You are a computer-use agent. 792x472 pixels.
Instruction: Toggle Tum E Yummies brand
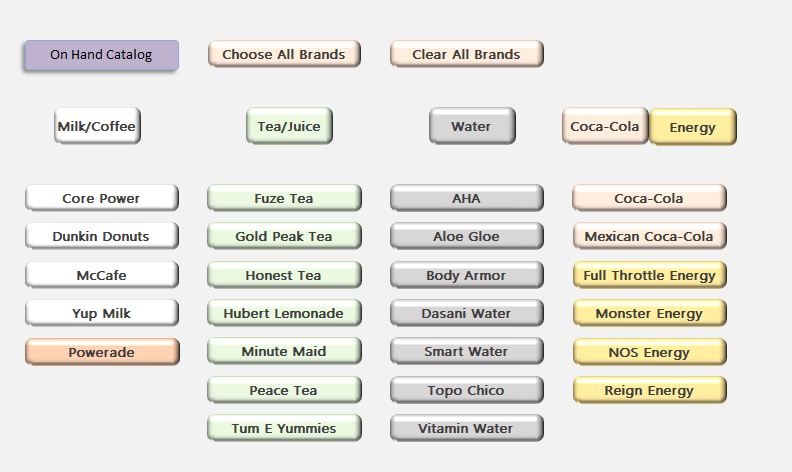tap(284, 428)
